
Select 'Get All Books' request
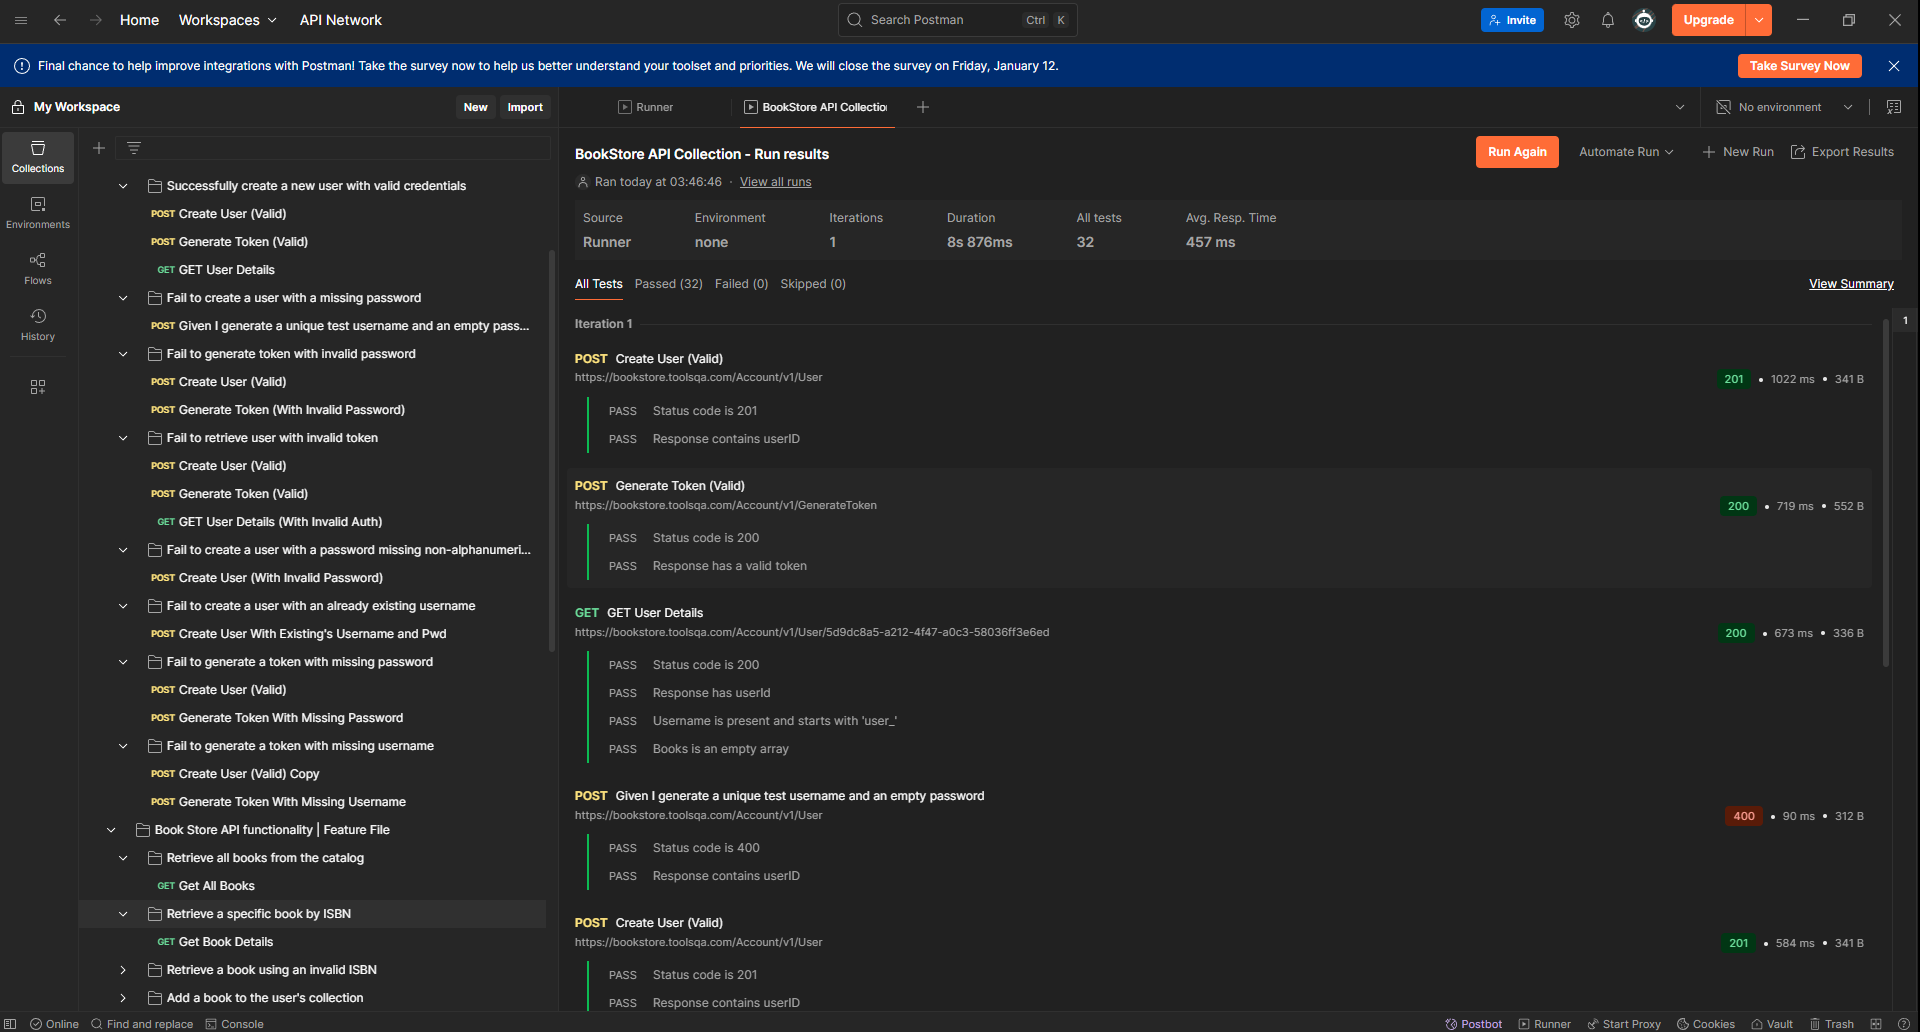pos(216,886)
